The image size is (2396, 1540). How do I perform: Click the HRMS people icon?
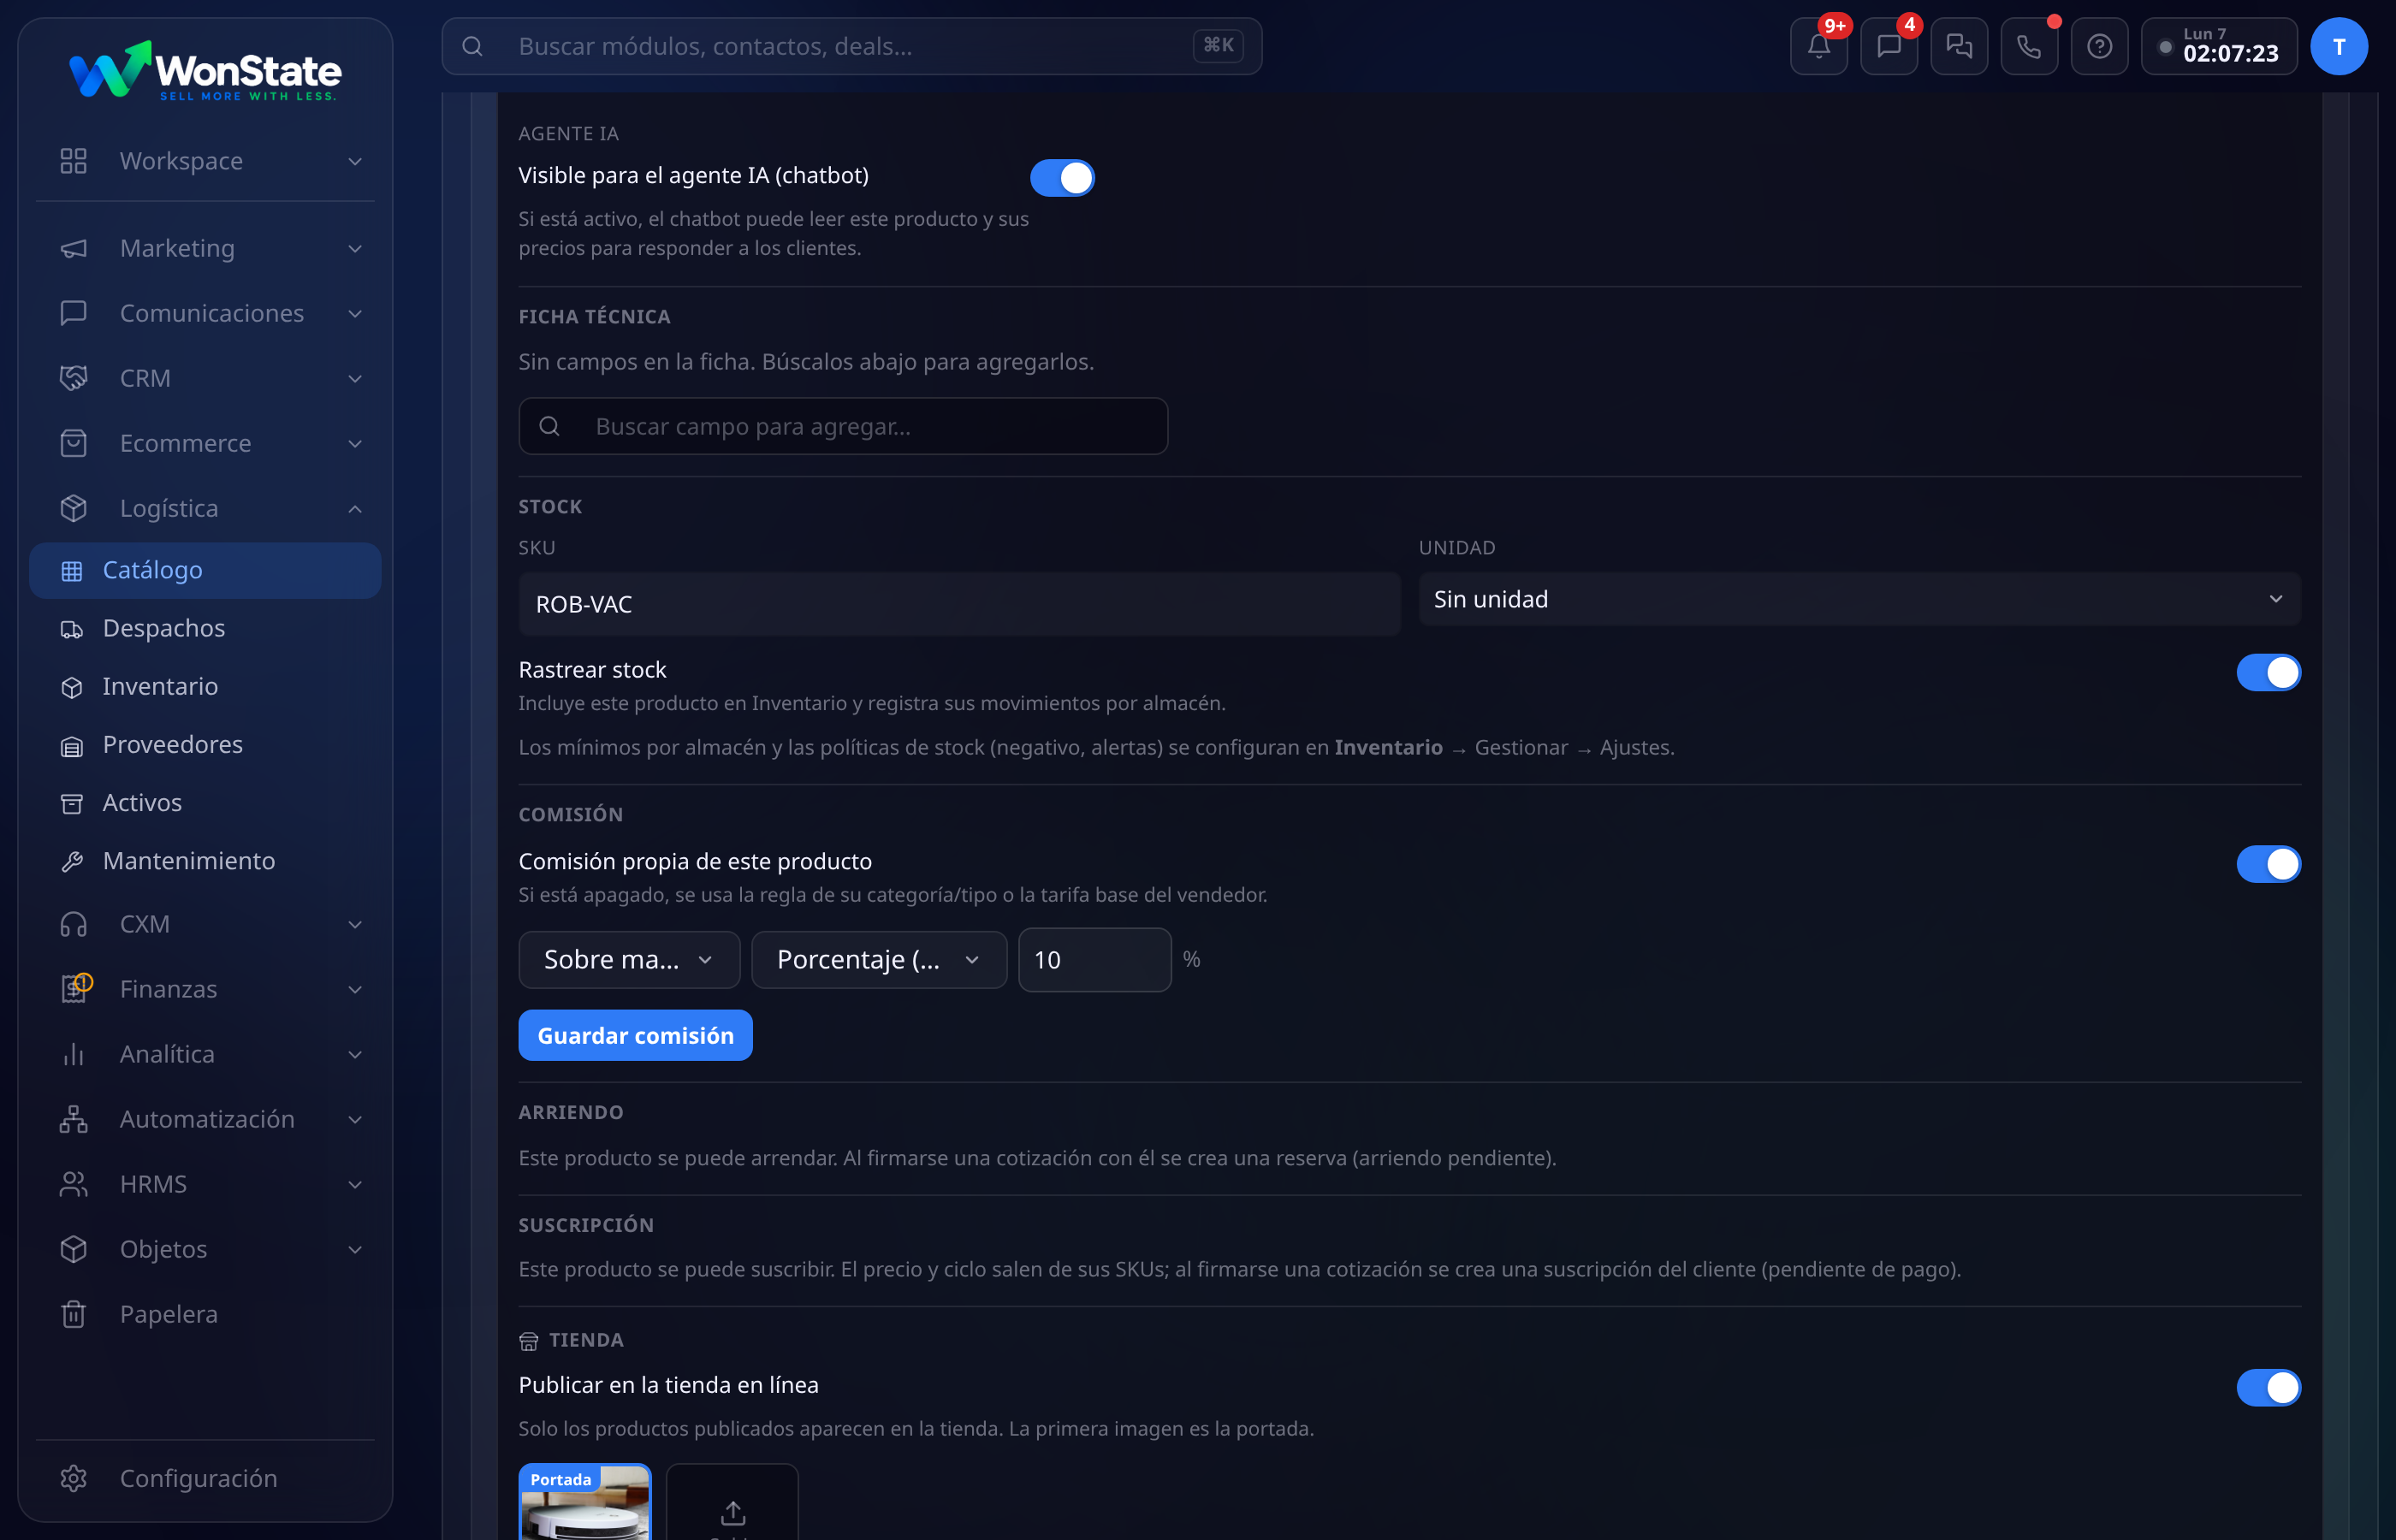(73, 1184)
